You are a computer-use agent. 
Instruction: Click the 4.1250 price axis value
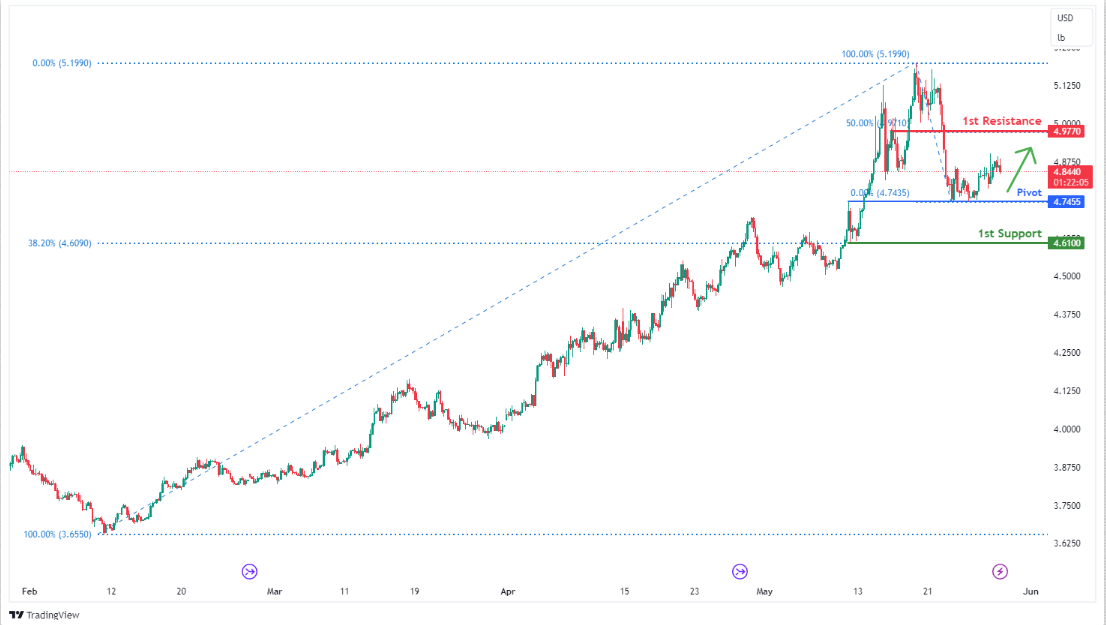tap(1066, 390)
